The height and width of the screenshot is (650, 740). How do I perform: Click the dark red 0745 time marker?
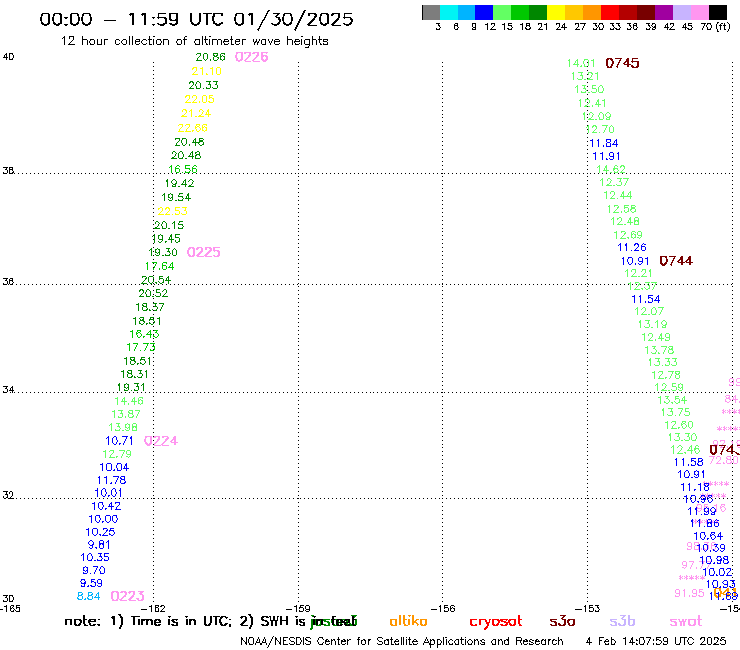pos(622,63)
